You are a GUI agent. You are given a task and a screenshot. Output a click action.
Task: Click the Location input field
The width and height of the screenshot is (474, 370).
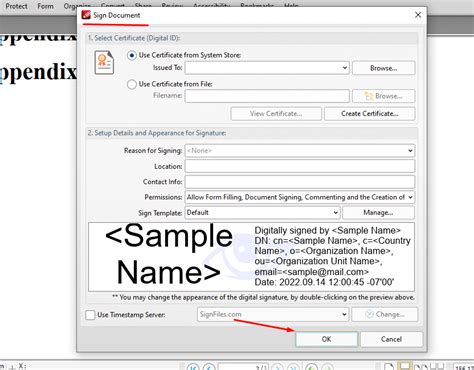point(300,166)
